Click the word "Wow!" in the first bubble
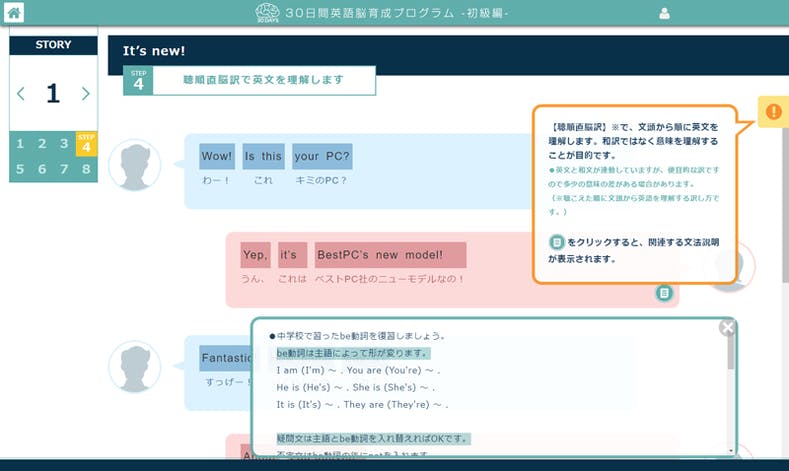The width and height of the screenshot is (789, 471). pos(217,157)
